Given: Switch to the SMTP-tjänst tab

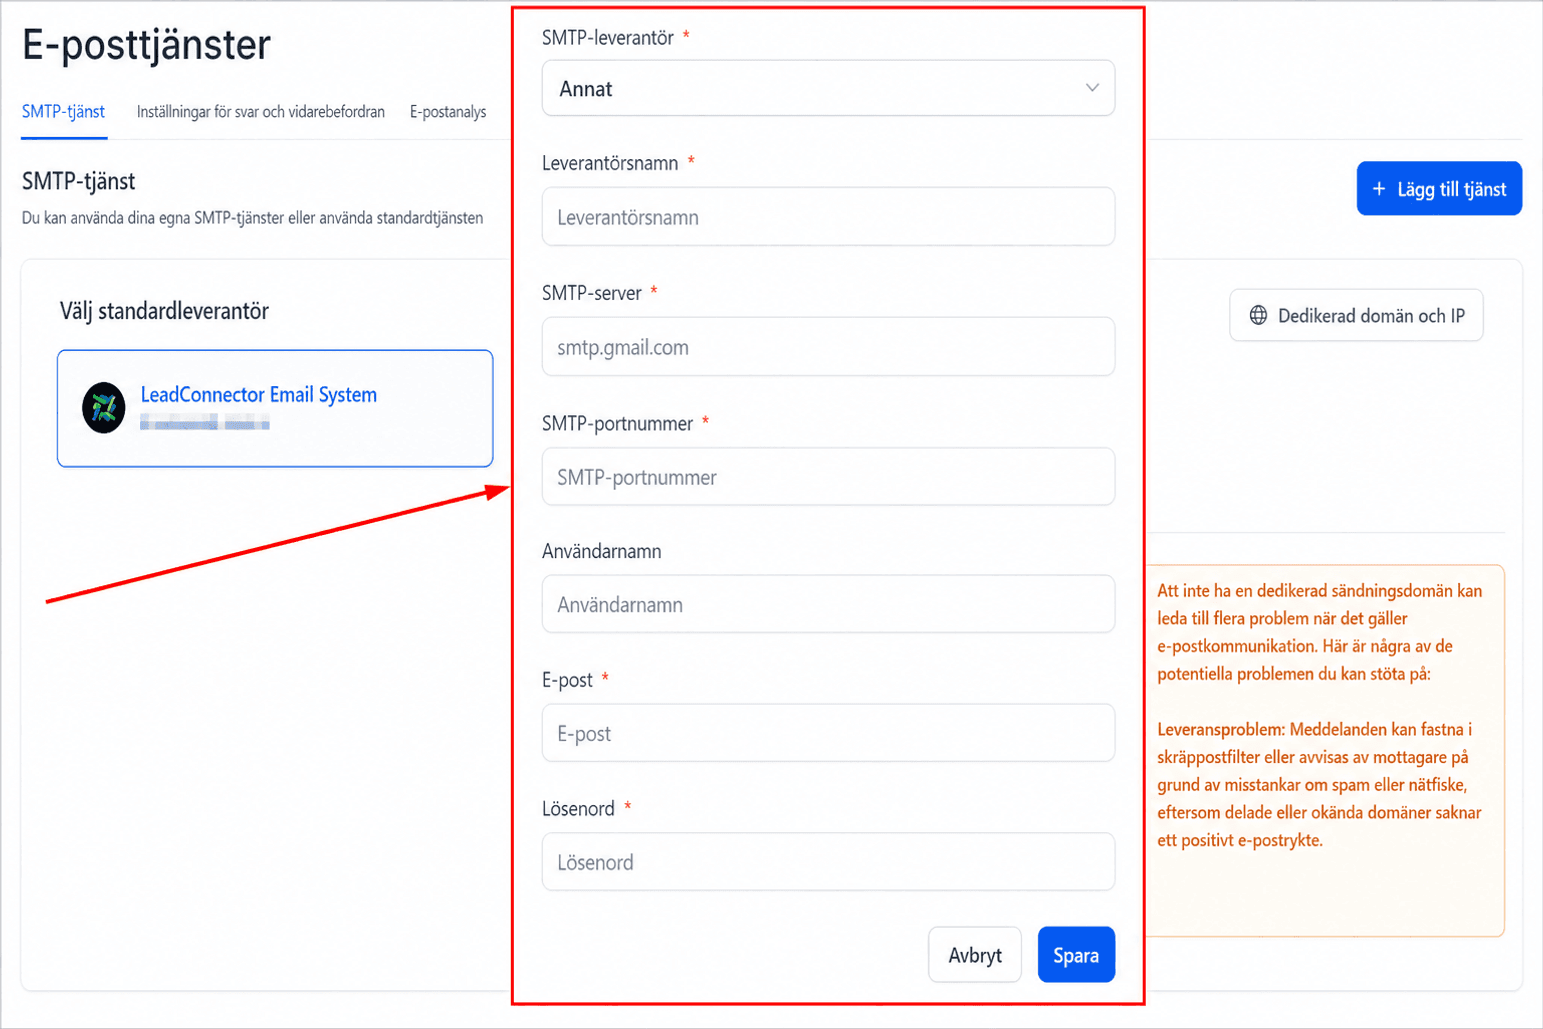Looking at the screenshot, I should (63, 112).
